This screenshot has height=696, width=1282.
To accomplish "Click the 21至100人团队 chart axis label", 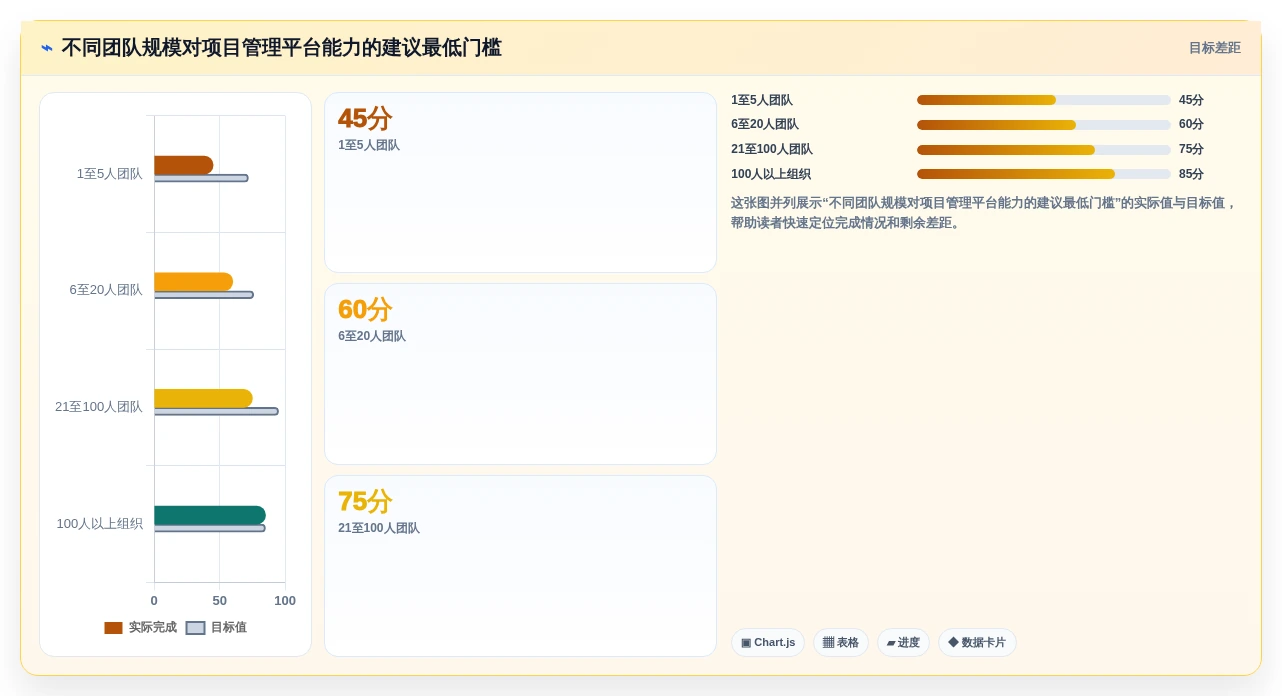I will pyautogui.click(x=99, y=407).
